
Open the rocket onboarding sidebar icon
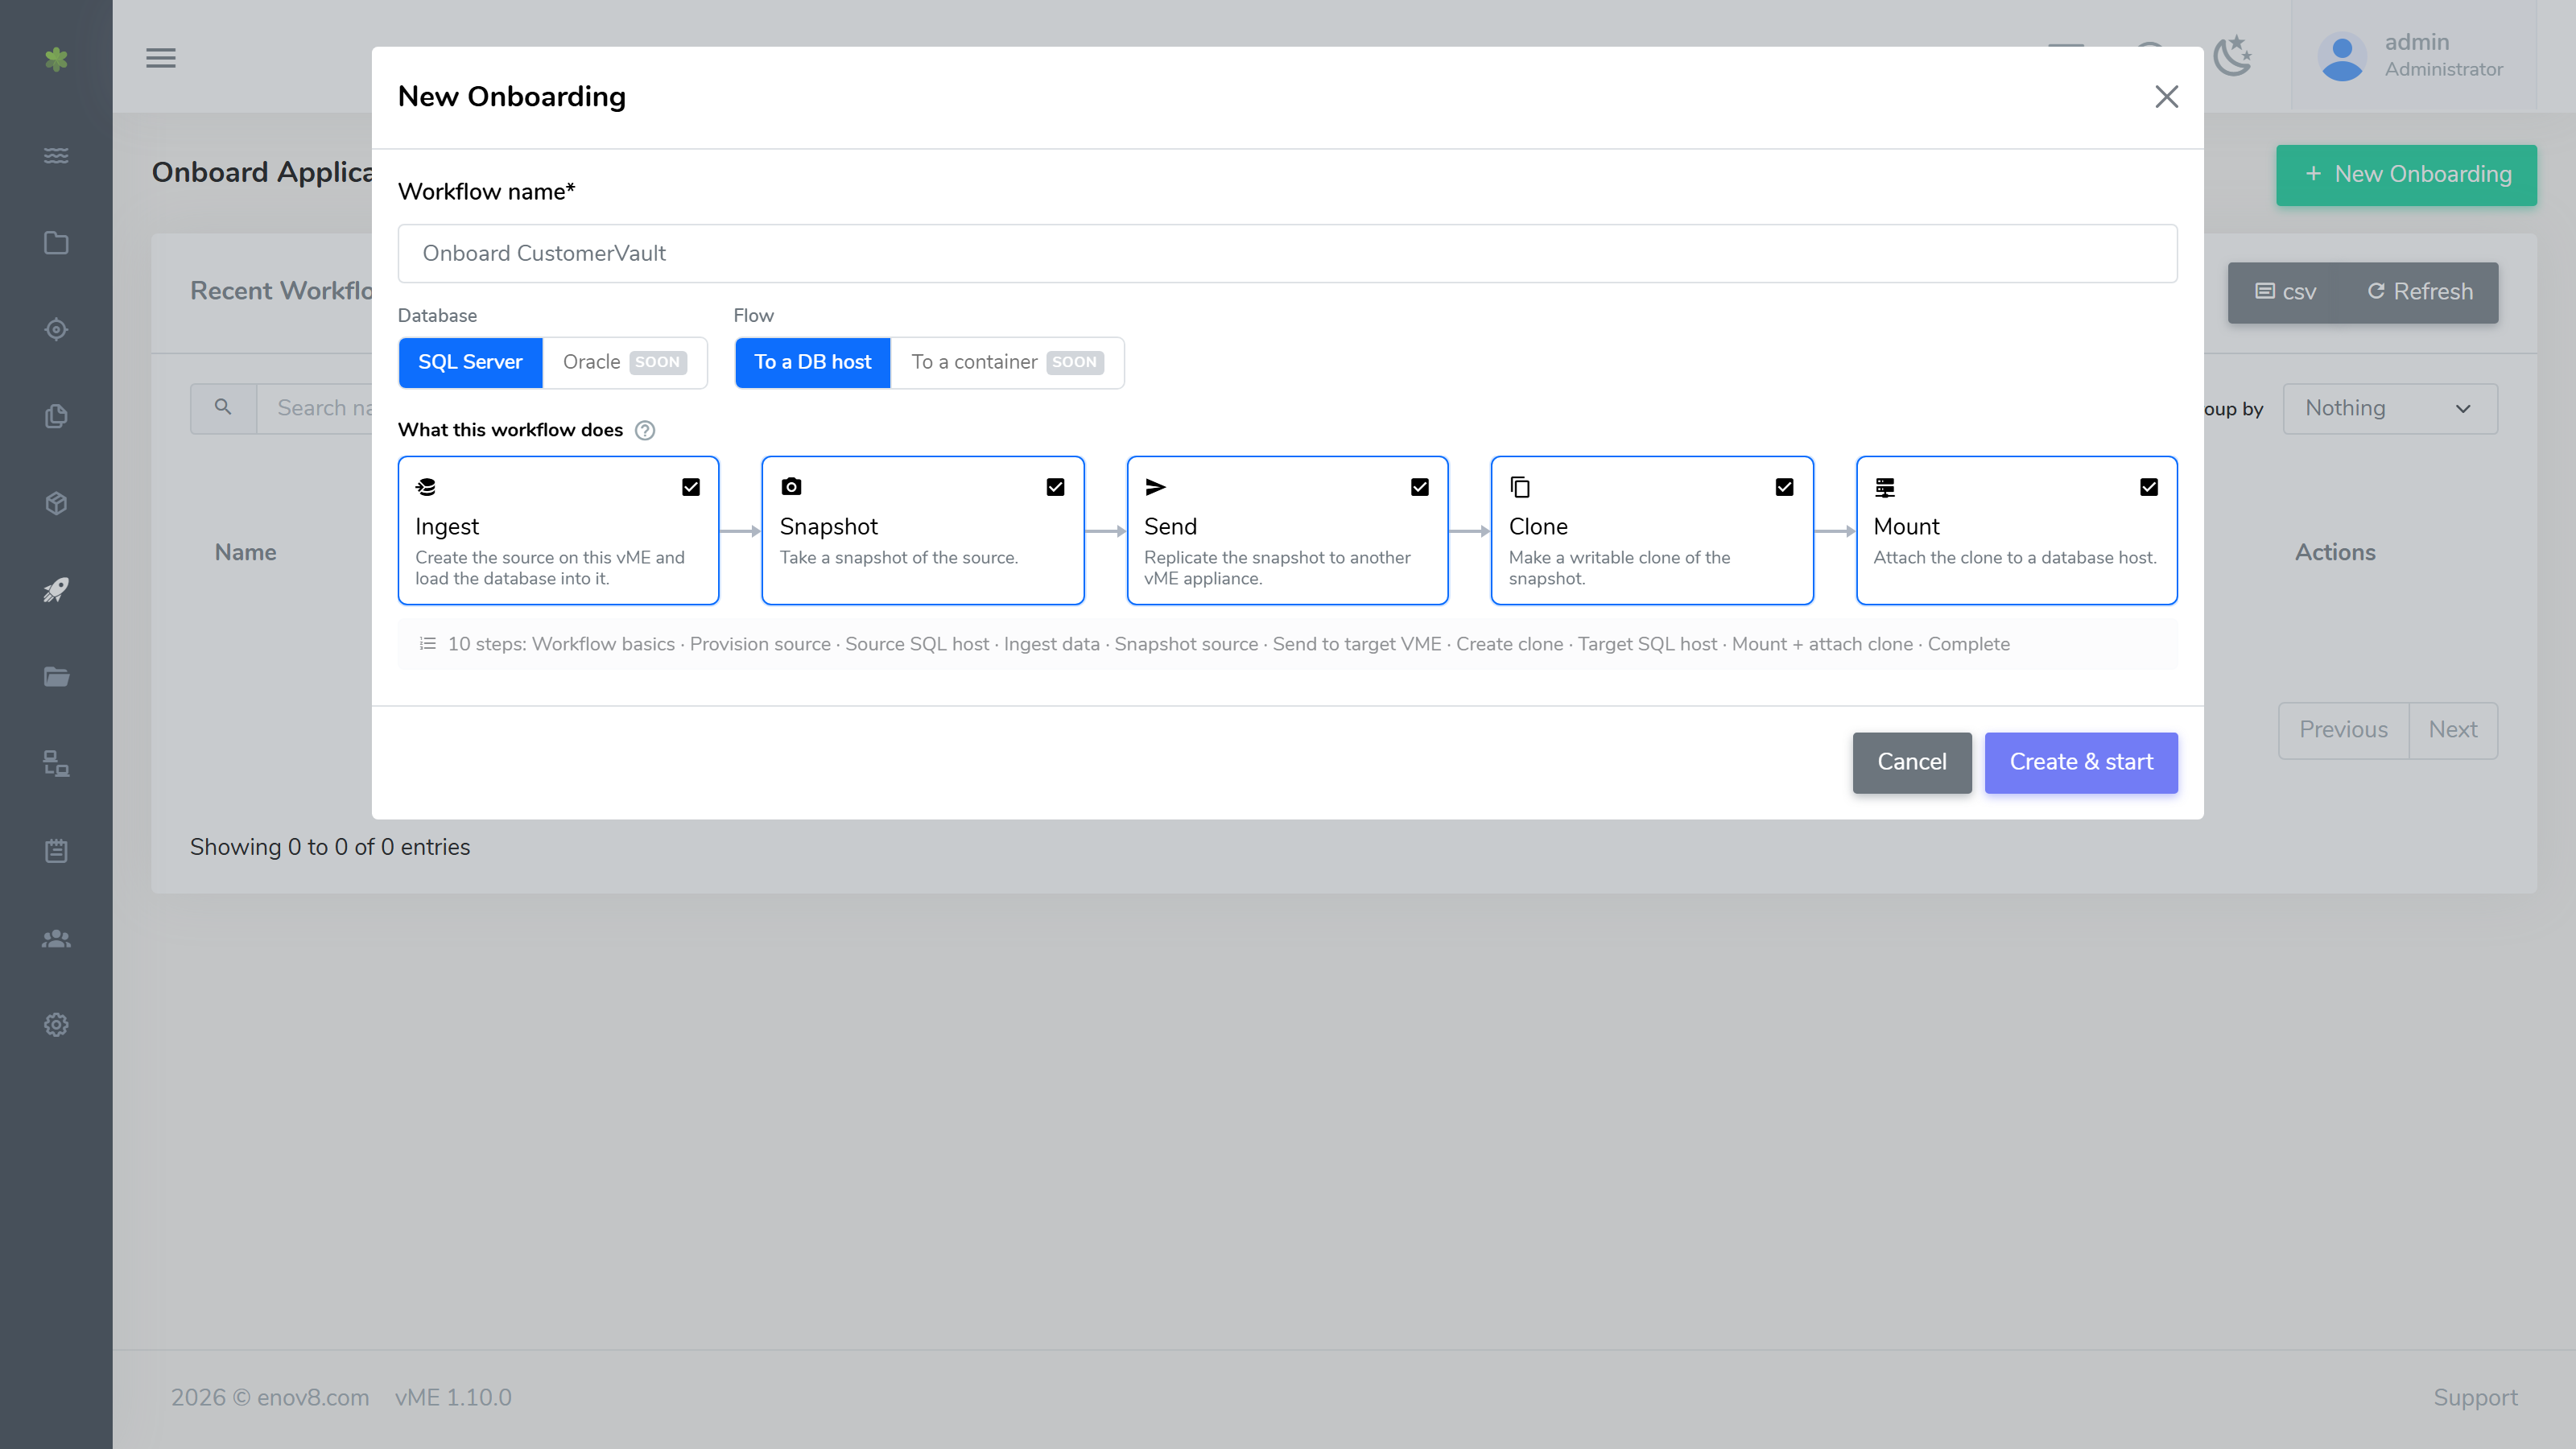pos(56,590)
